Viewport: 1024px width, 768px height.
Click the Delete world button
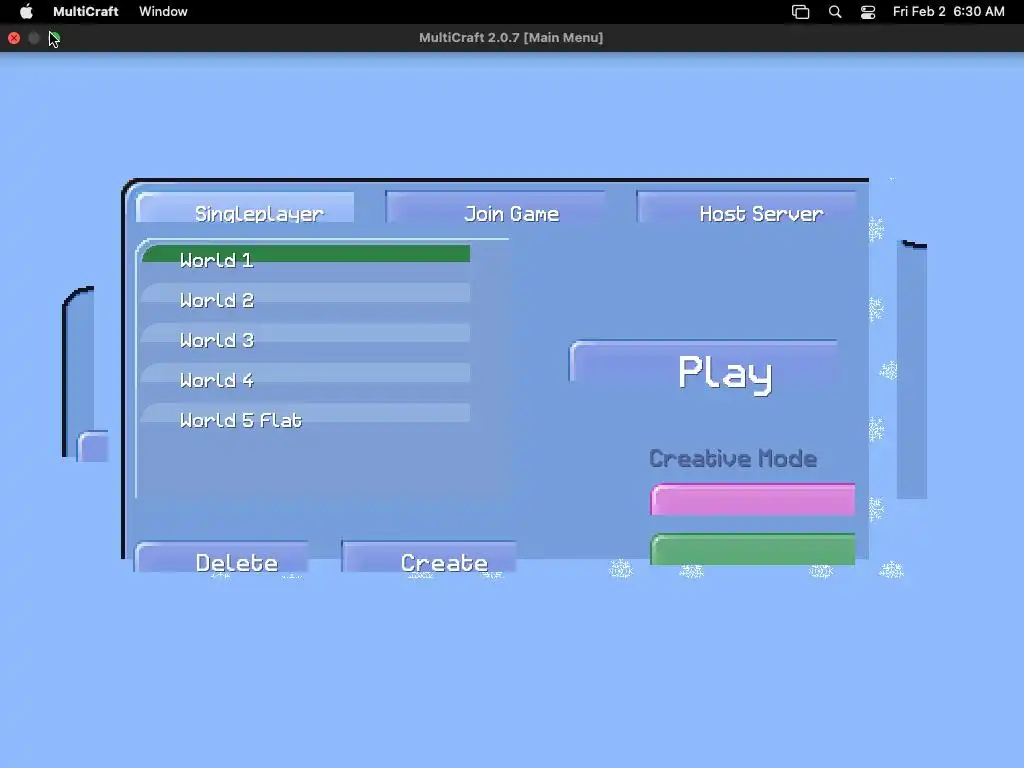pyautogui.click(x=221, y=558)
